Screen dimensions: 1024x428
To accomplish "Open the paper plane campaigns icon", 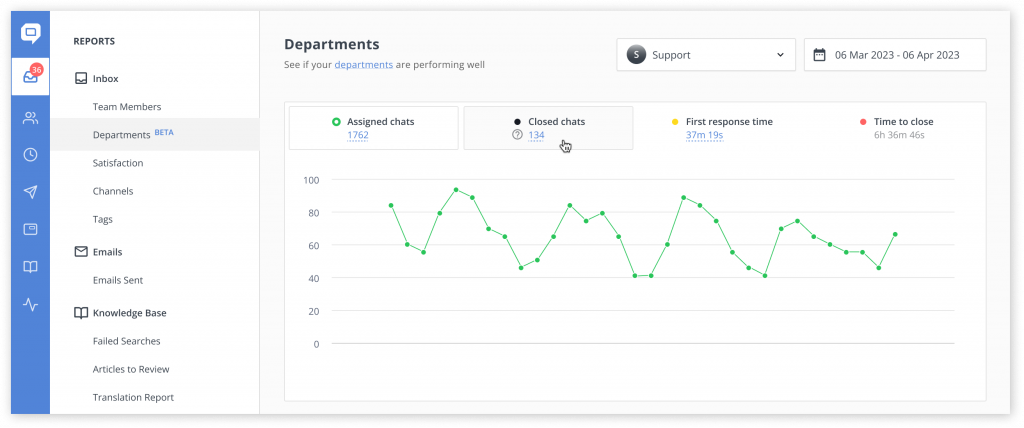I will click(x=31, y=192).
